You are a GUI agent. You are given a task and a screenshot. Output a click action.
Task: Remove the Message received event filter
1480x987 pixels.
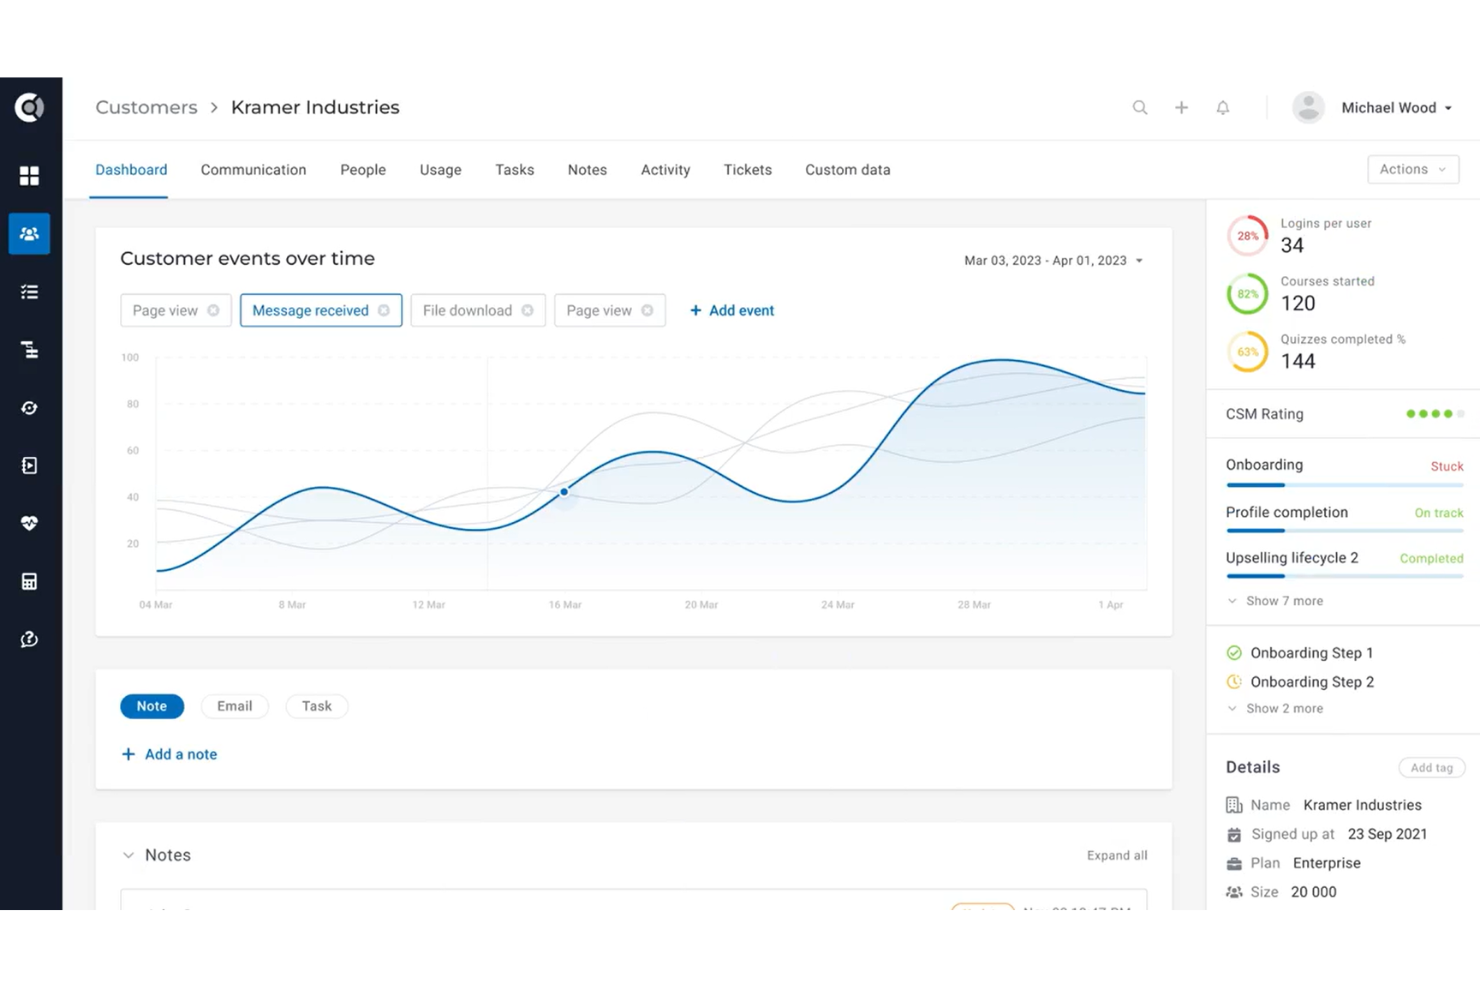[x=385, y=310]
